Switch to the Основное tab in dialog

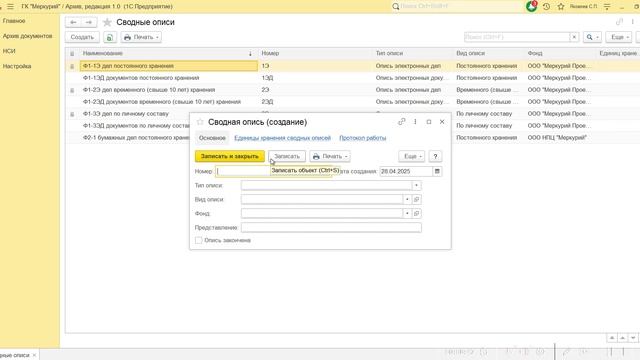pyautogui.click(x=212, y=138)
